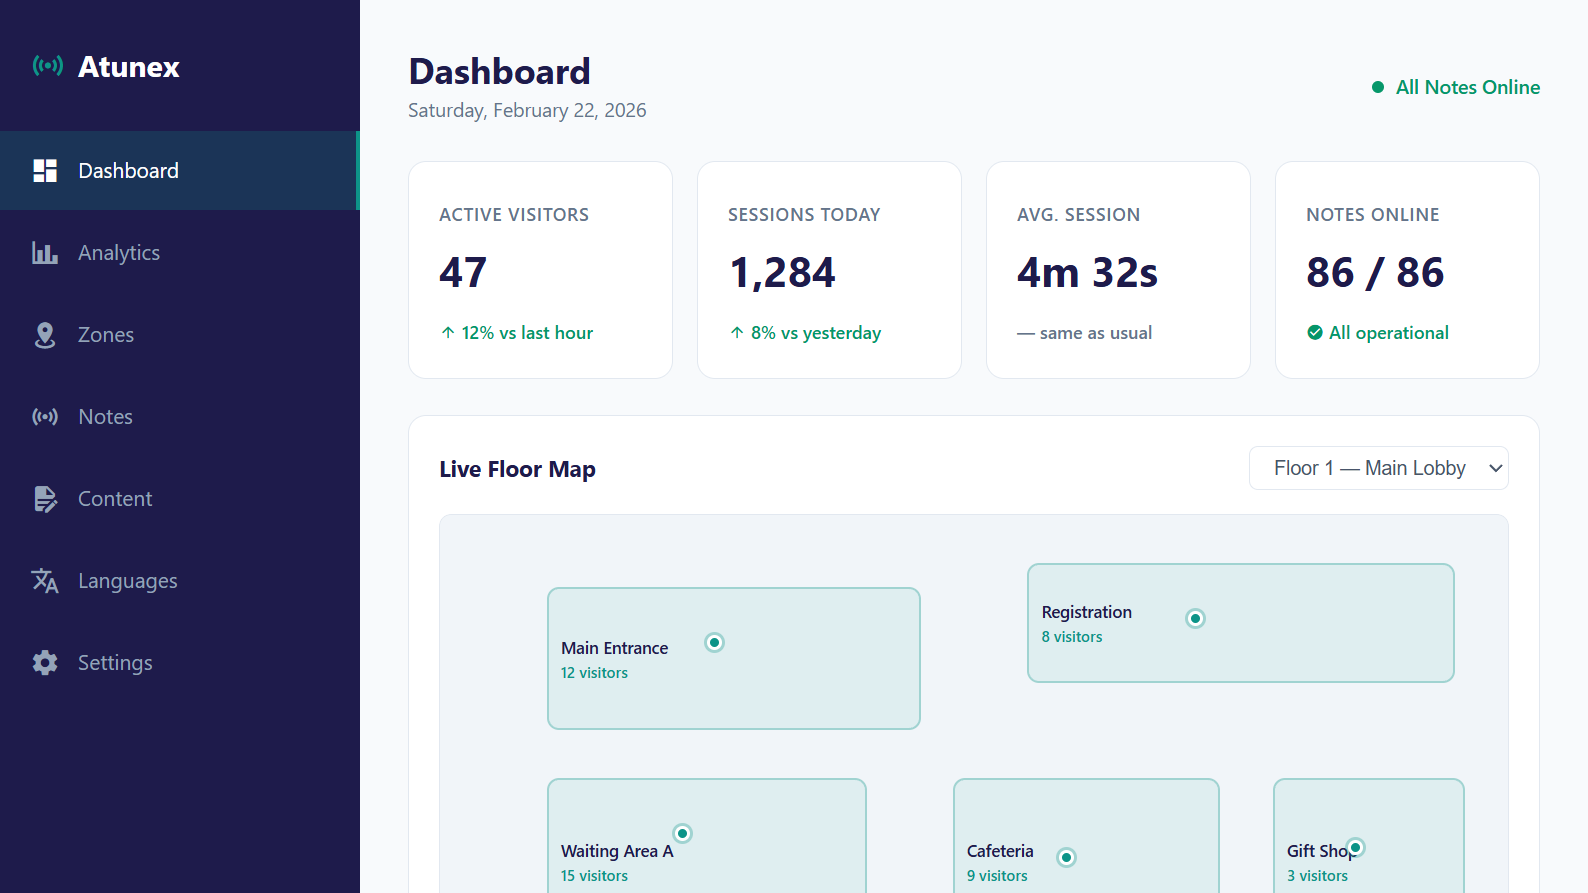Click the Notes broadcast signal icon
1588x893 pixels.
pyautogui.click(x=45, y=417)
